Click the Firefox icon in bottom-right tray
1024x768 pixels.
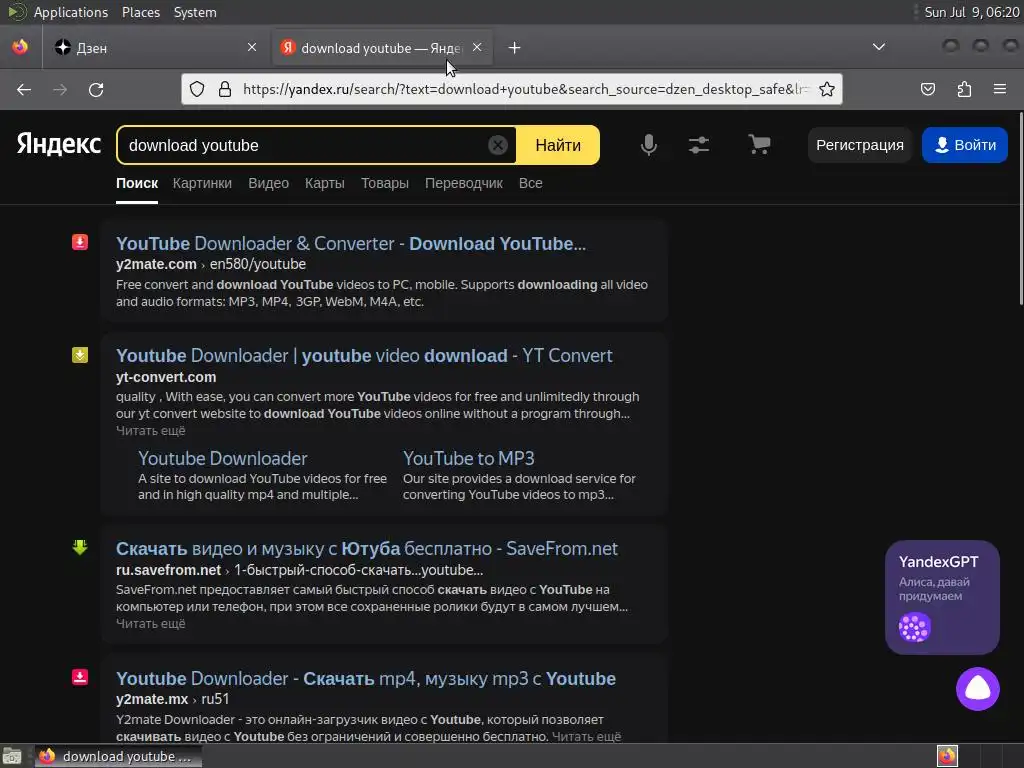coord(947,756)
